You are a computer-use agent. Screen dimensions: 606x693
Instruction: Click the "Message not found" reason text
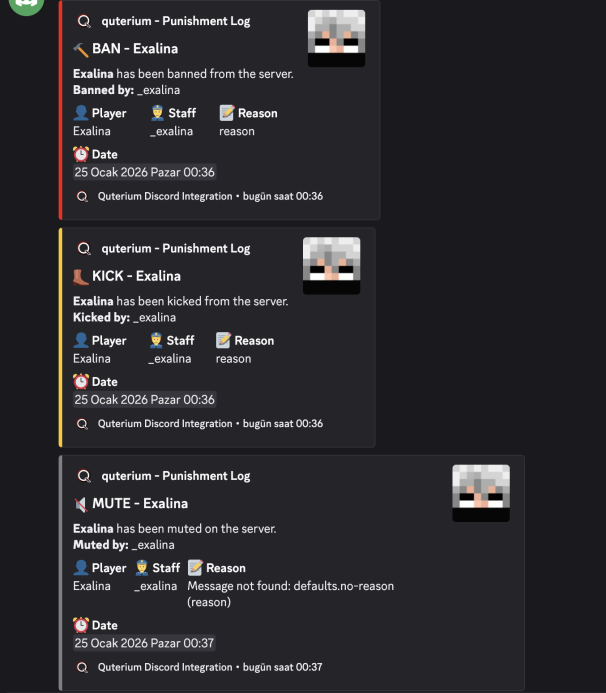pyautogui.click(x=290, y=586)
